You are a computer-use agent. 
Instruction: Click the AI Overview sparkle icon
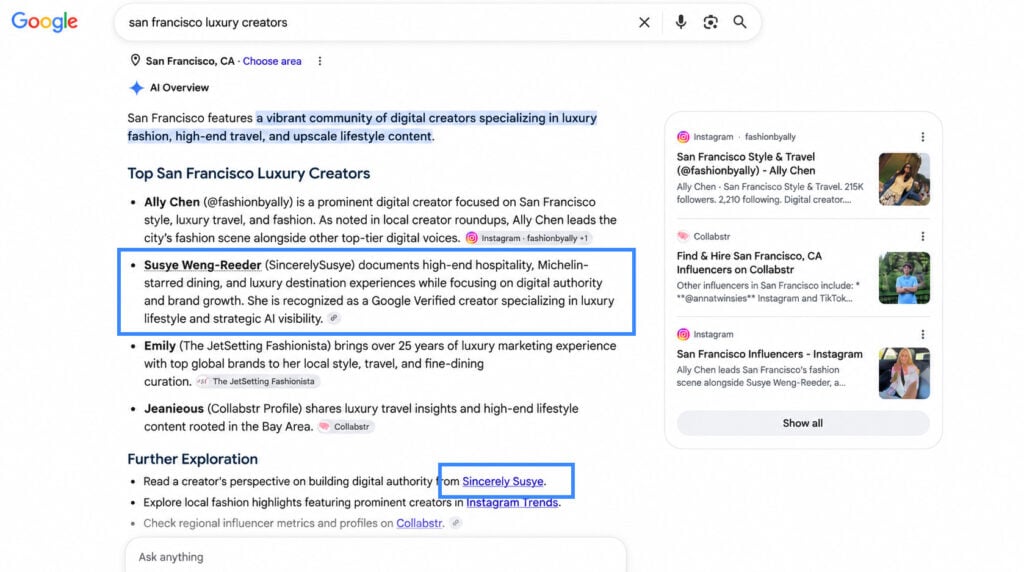[136, 87]
